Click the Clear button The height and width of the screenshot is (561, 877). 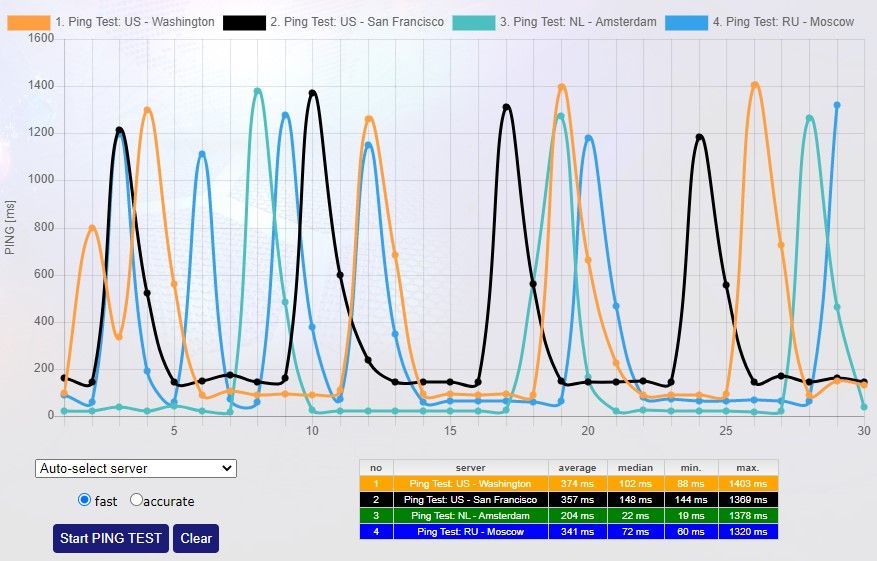coord(195,538)
